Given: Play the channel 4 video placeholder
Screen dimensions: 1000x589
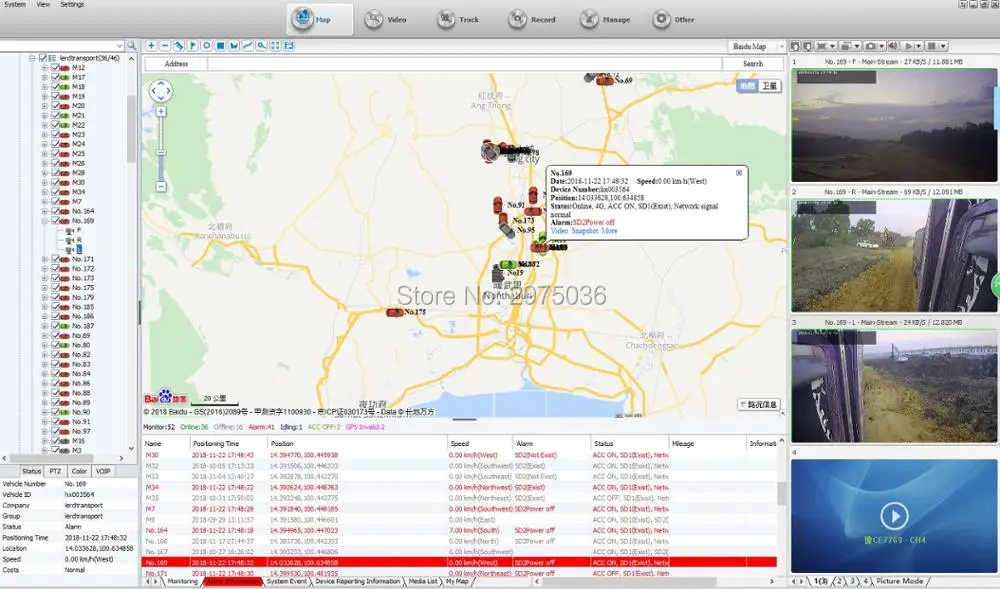Looking at the screenshot, I should coord(894,516).
